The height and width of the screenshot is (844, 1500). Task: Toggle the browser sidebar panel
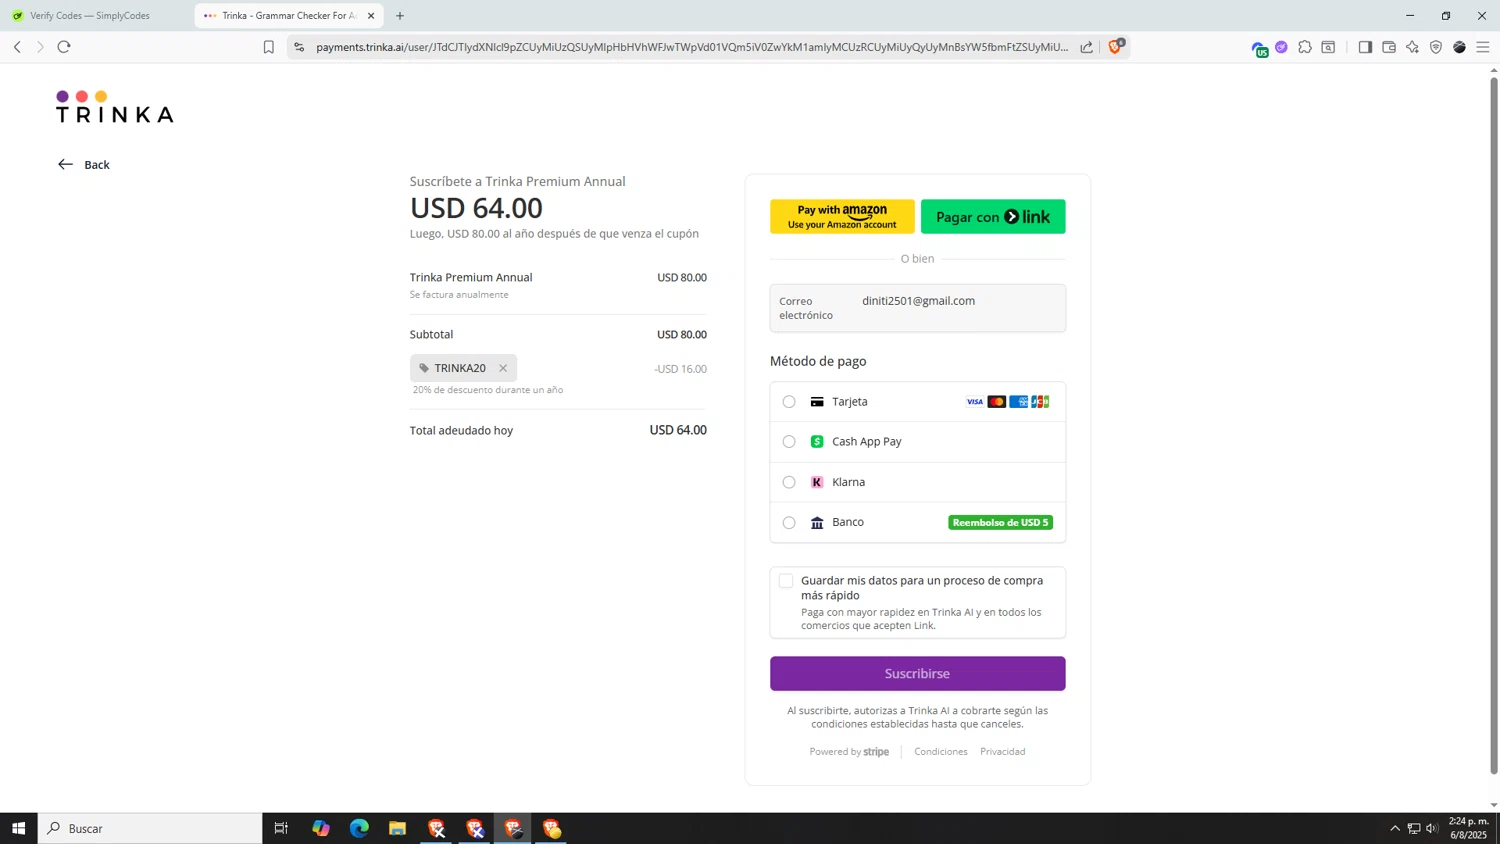tap(1365, 47)
